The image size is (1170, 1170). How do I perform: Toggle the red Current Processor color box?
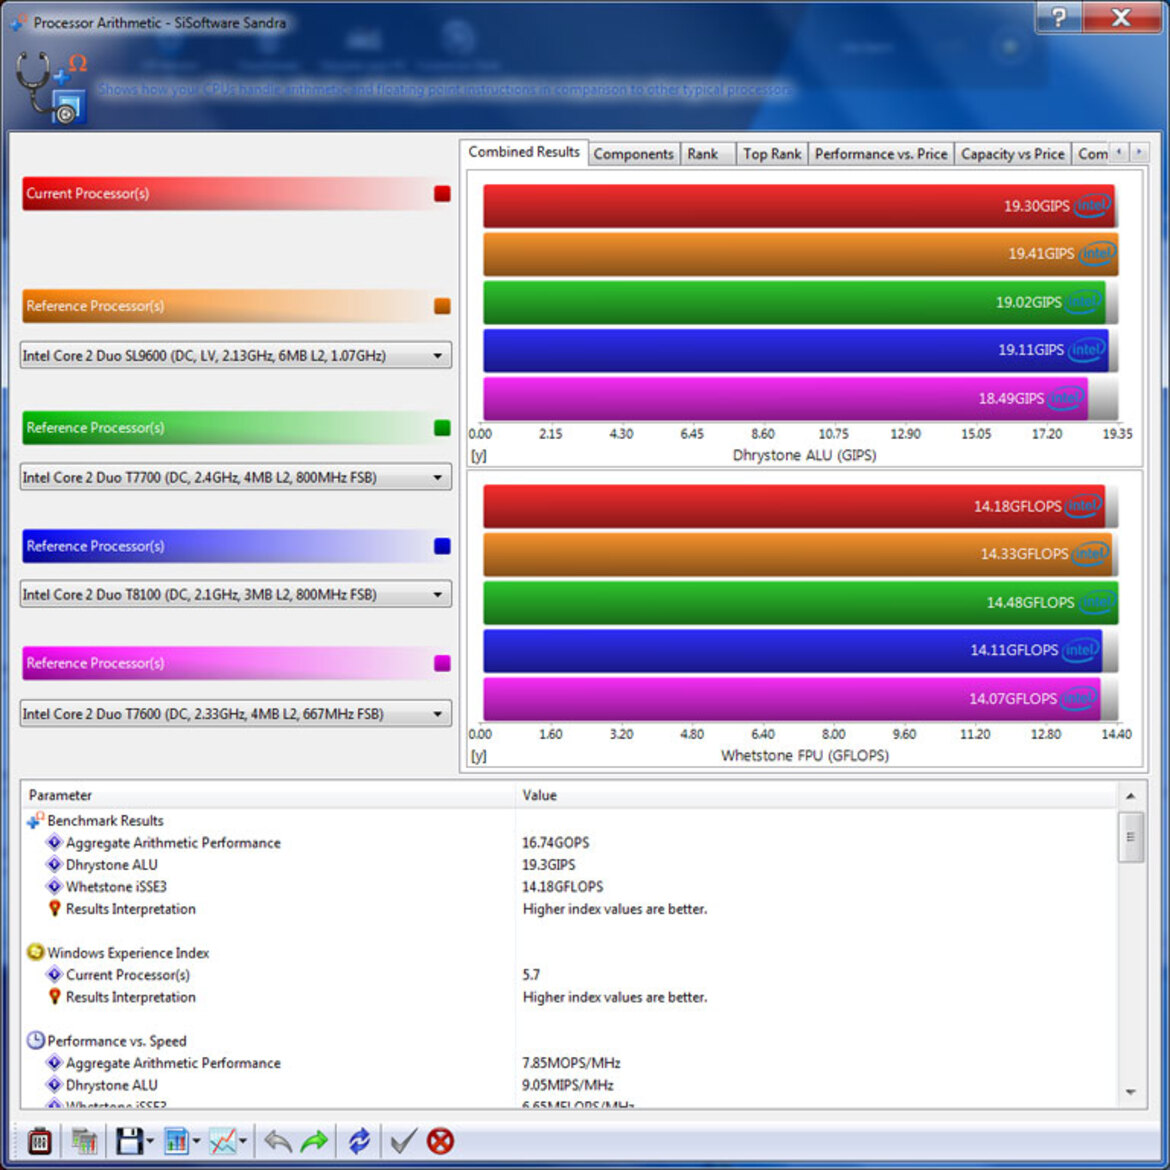tap(442, 194)
